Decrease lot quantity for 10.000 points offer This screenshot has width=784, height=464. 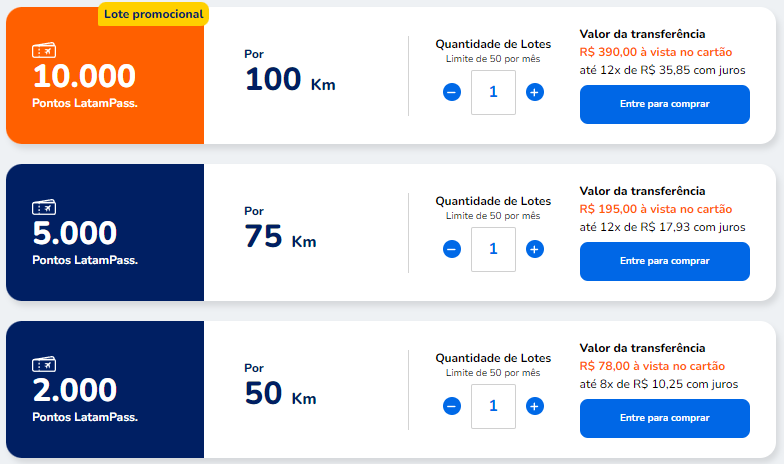coord(452,92)
